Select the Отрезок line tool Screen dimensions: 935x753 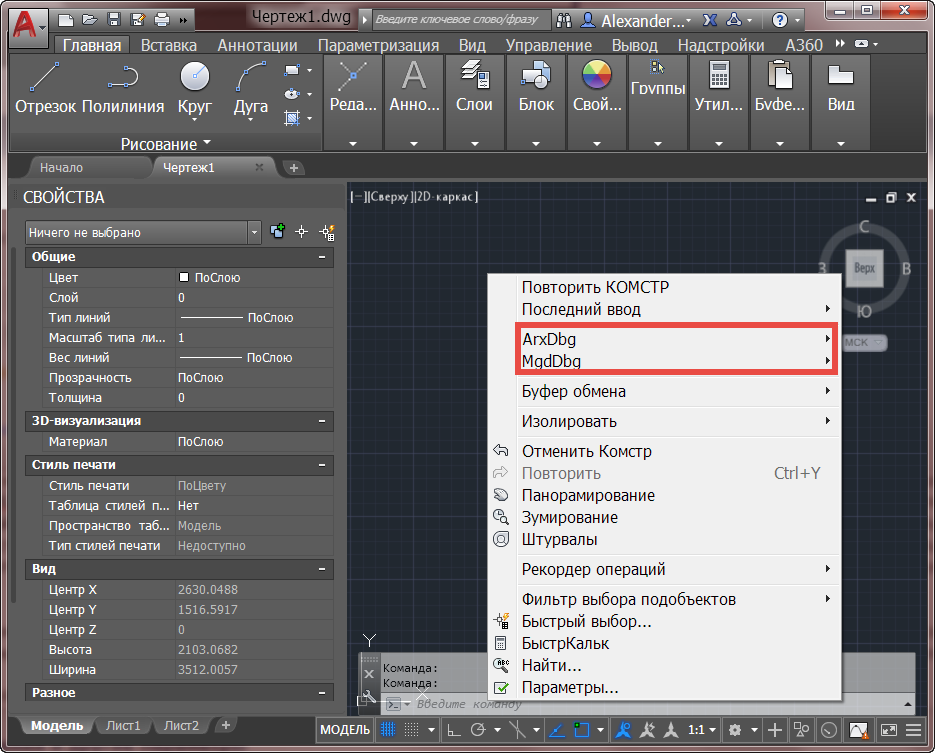pos(46,88)
